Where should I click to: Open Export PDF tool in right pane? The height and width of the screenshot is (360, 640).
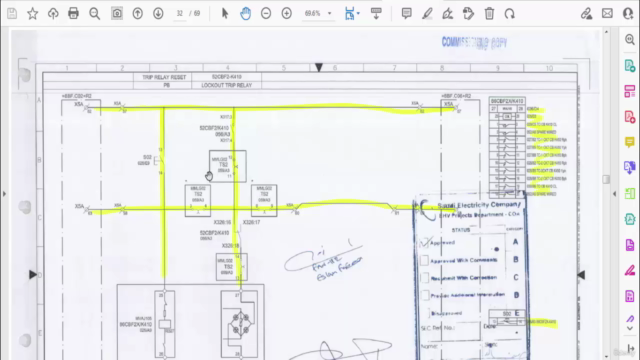(x=630, y=65)
